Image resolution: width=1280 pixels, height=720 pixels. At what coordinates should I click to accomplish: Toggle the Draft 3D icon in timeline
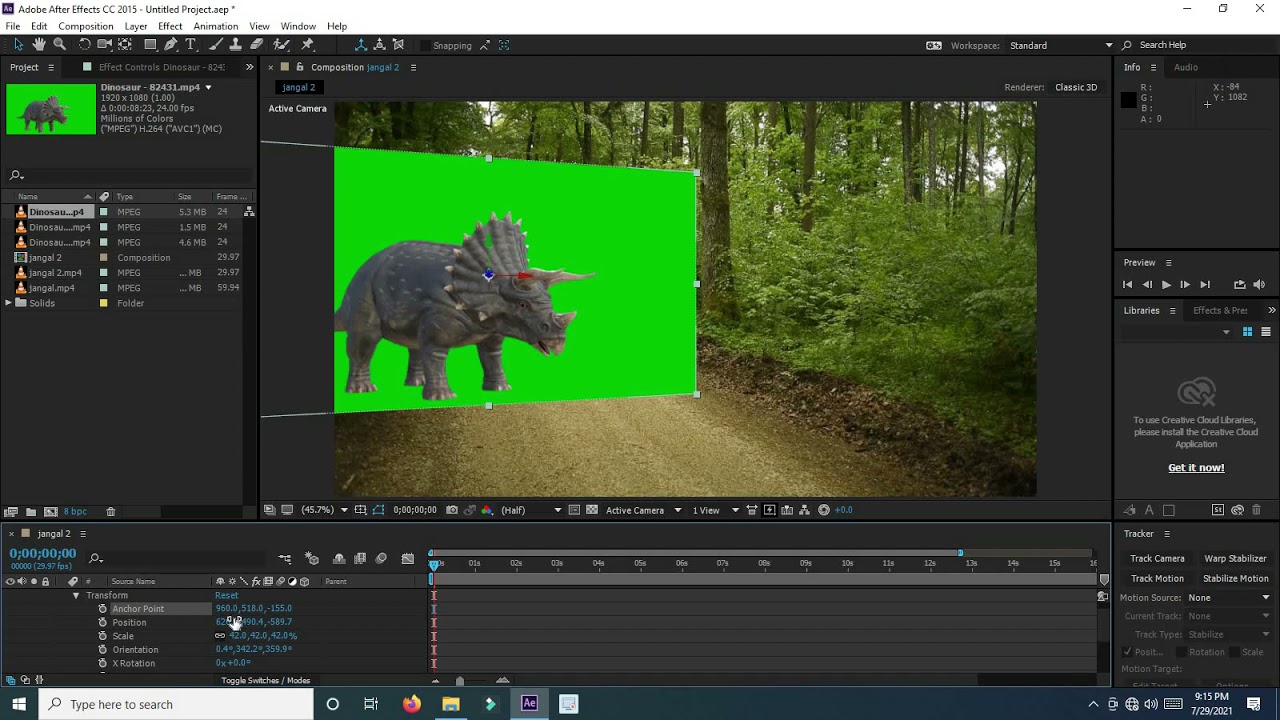(x=312, y=558)
